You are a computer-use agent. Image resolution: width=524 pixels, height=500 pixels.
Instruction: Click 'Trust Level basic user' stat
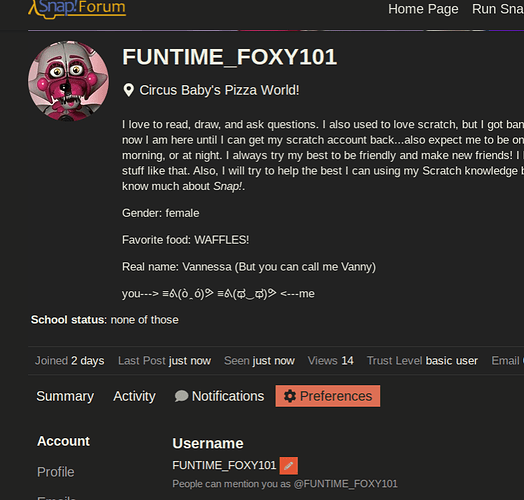pyautogui.click(x=422, y=361)
